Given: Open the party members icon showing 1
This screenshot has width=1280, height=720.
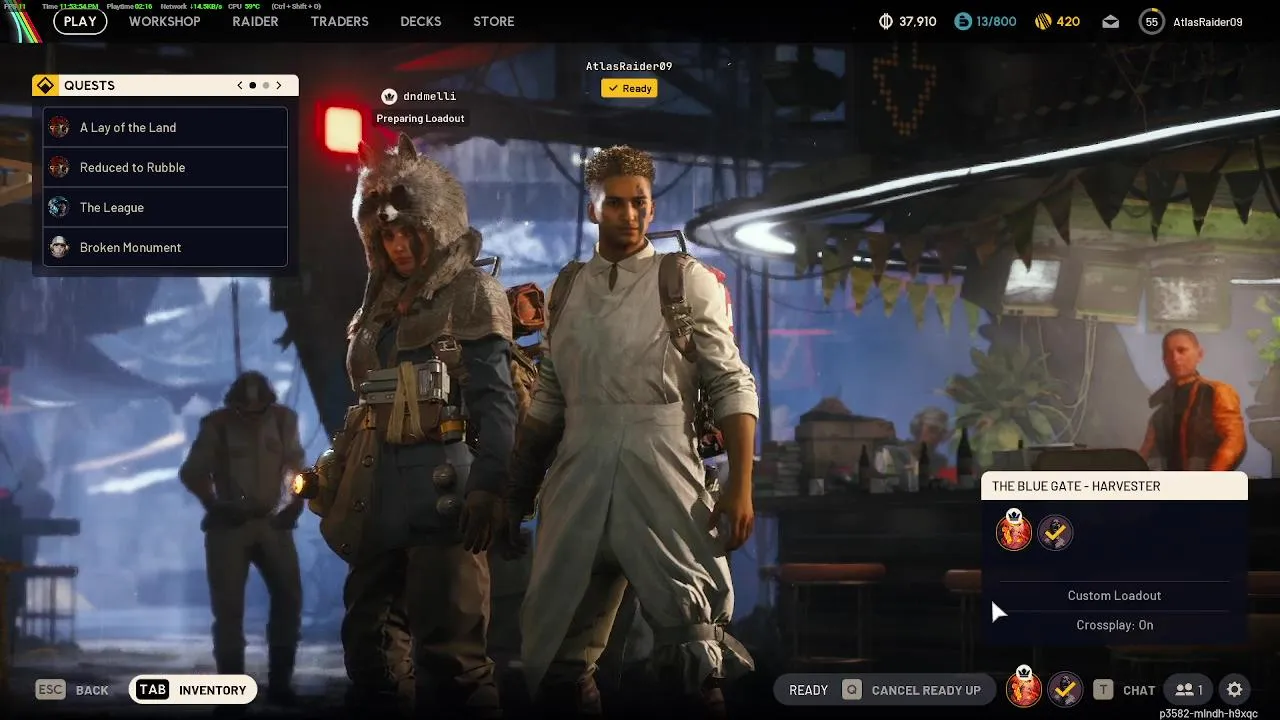Looking at the screenshot, I should [x=1188, y=690].
